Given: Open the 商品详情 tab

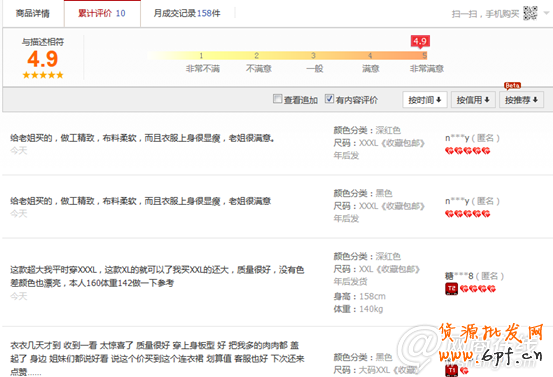Looking at the screenshot, I should (33, 13).
